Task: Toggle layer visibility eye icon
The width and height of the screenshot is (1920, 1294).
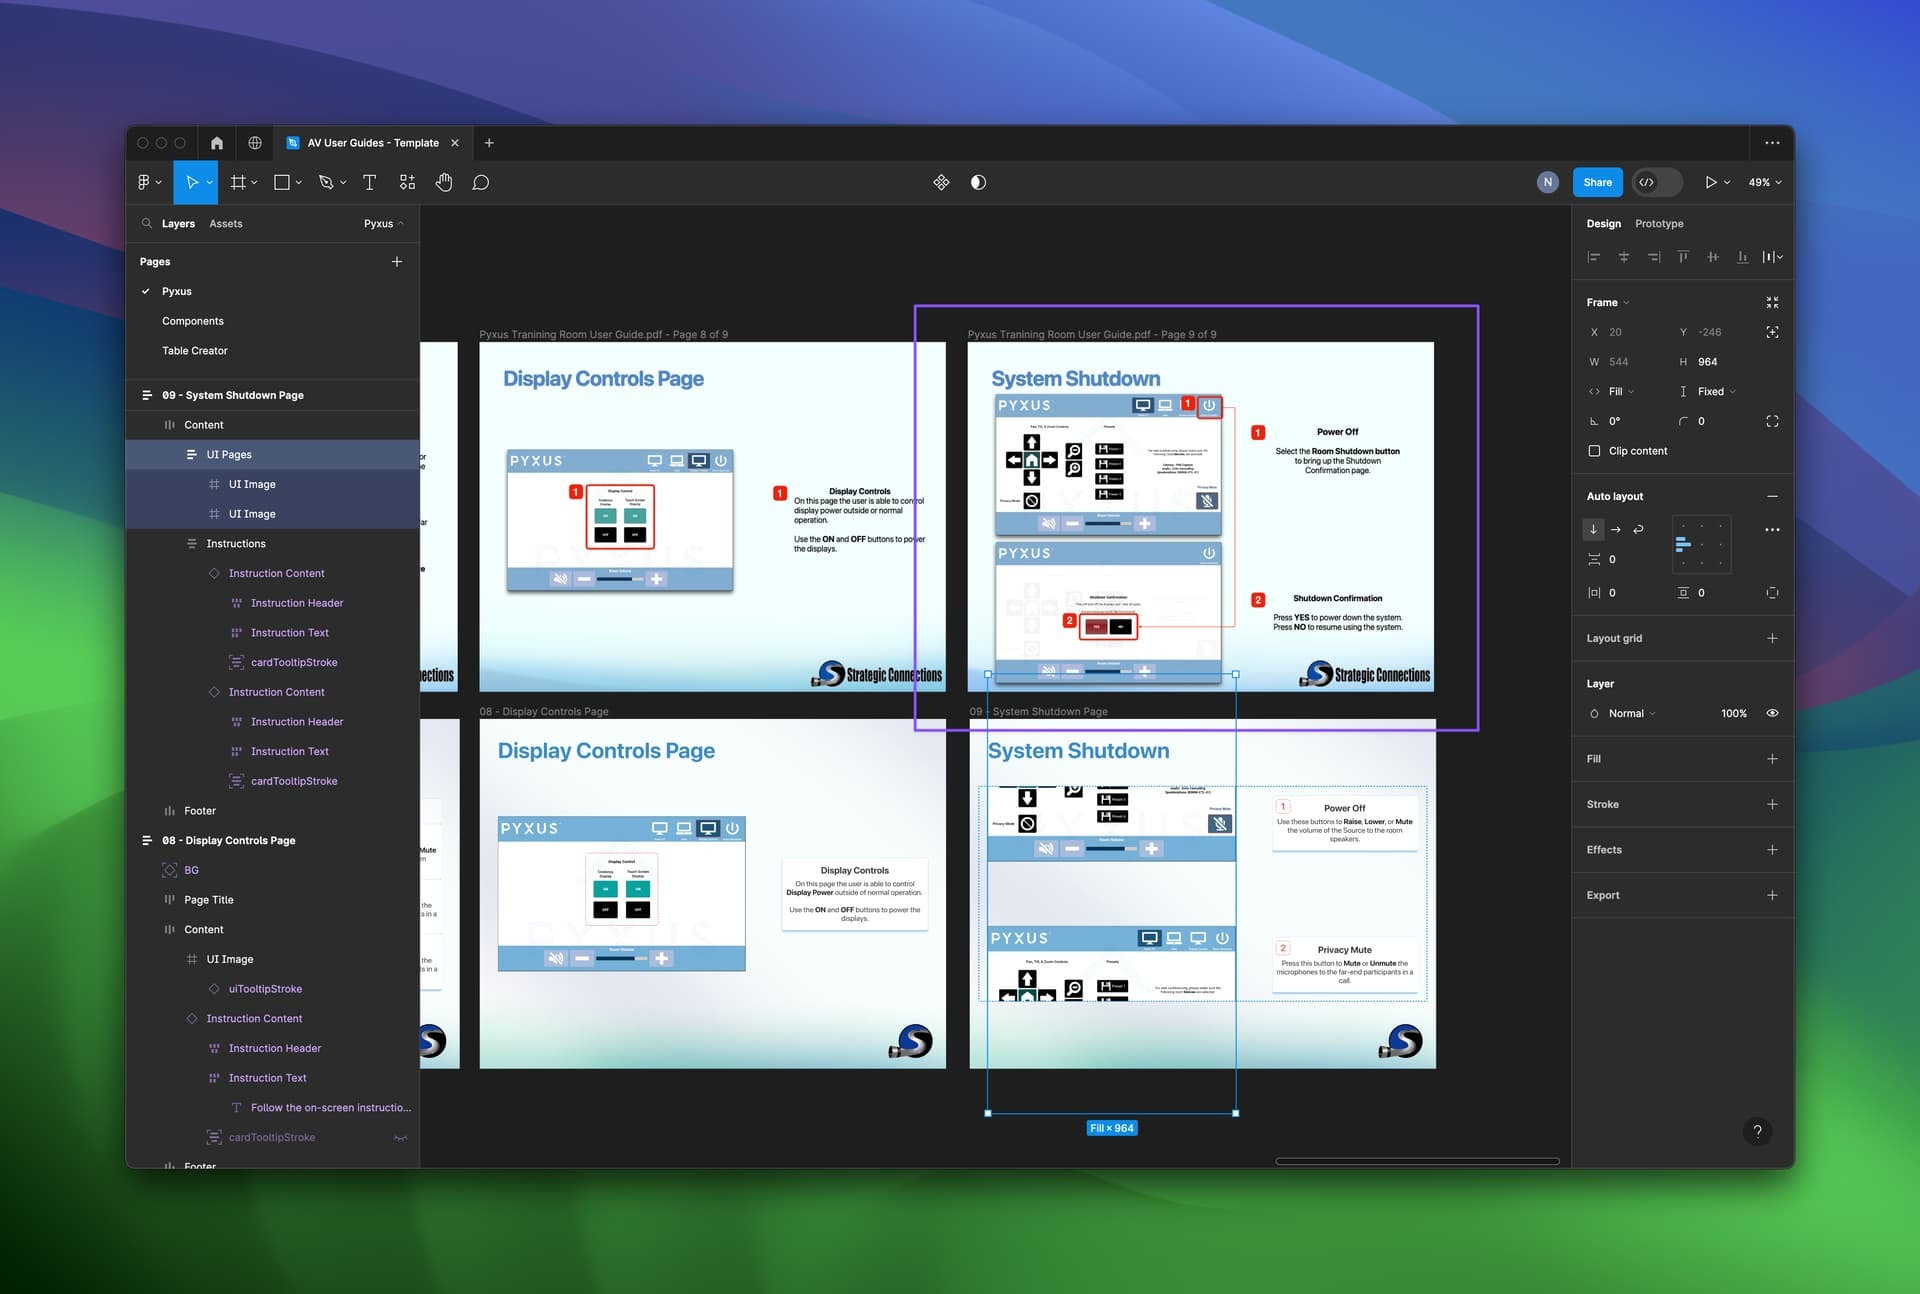Action: click(1772, 713)
